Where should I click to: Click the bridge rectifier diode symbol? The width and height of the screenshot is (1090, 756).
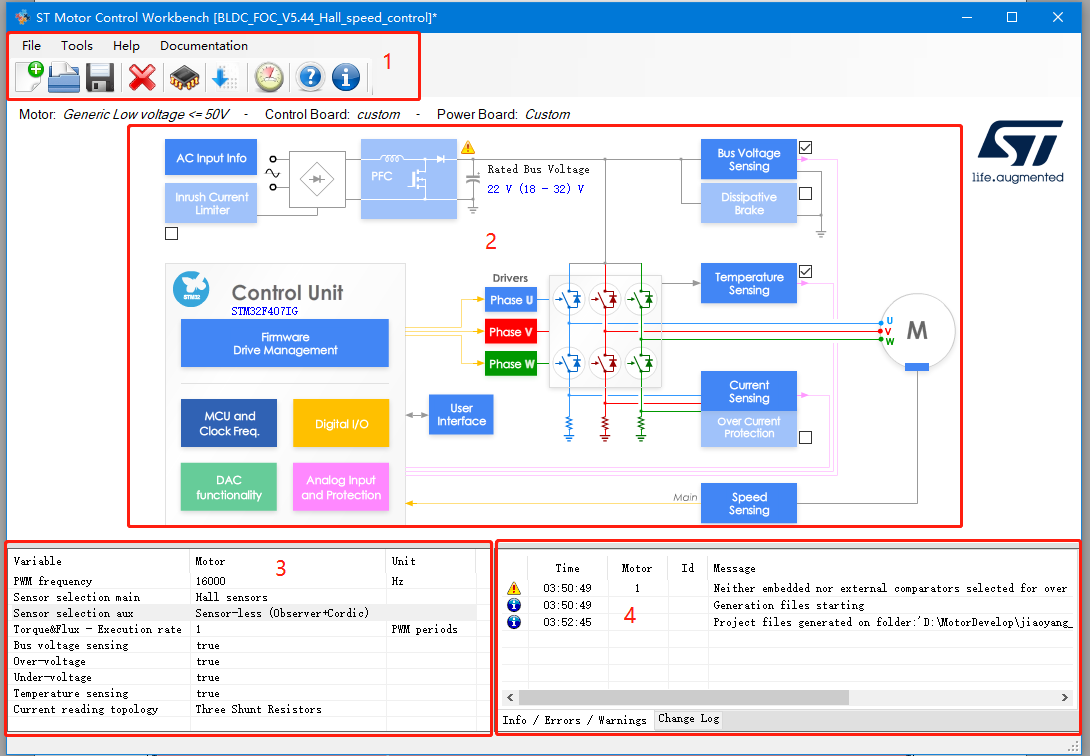point(317,179)
